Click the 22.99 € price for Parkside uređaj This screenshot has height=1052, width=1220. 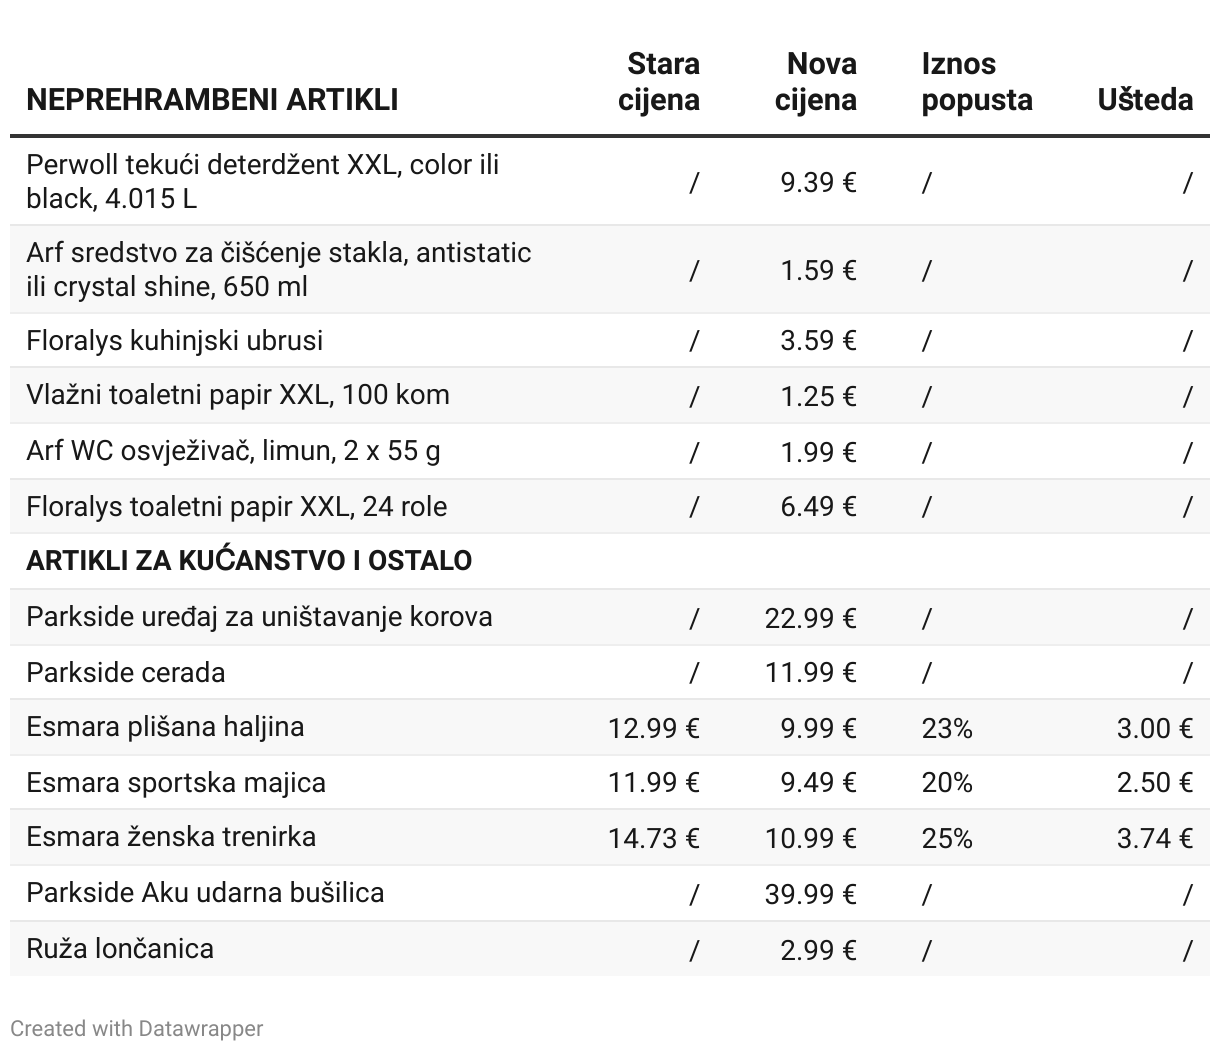click(x=811, y=619)
